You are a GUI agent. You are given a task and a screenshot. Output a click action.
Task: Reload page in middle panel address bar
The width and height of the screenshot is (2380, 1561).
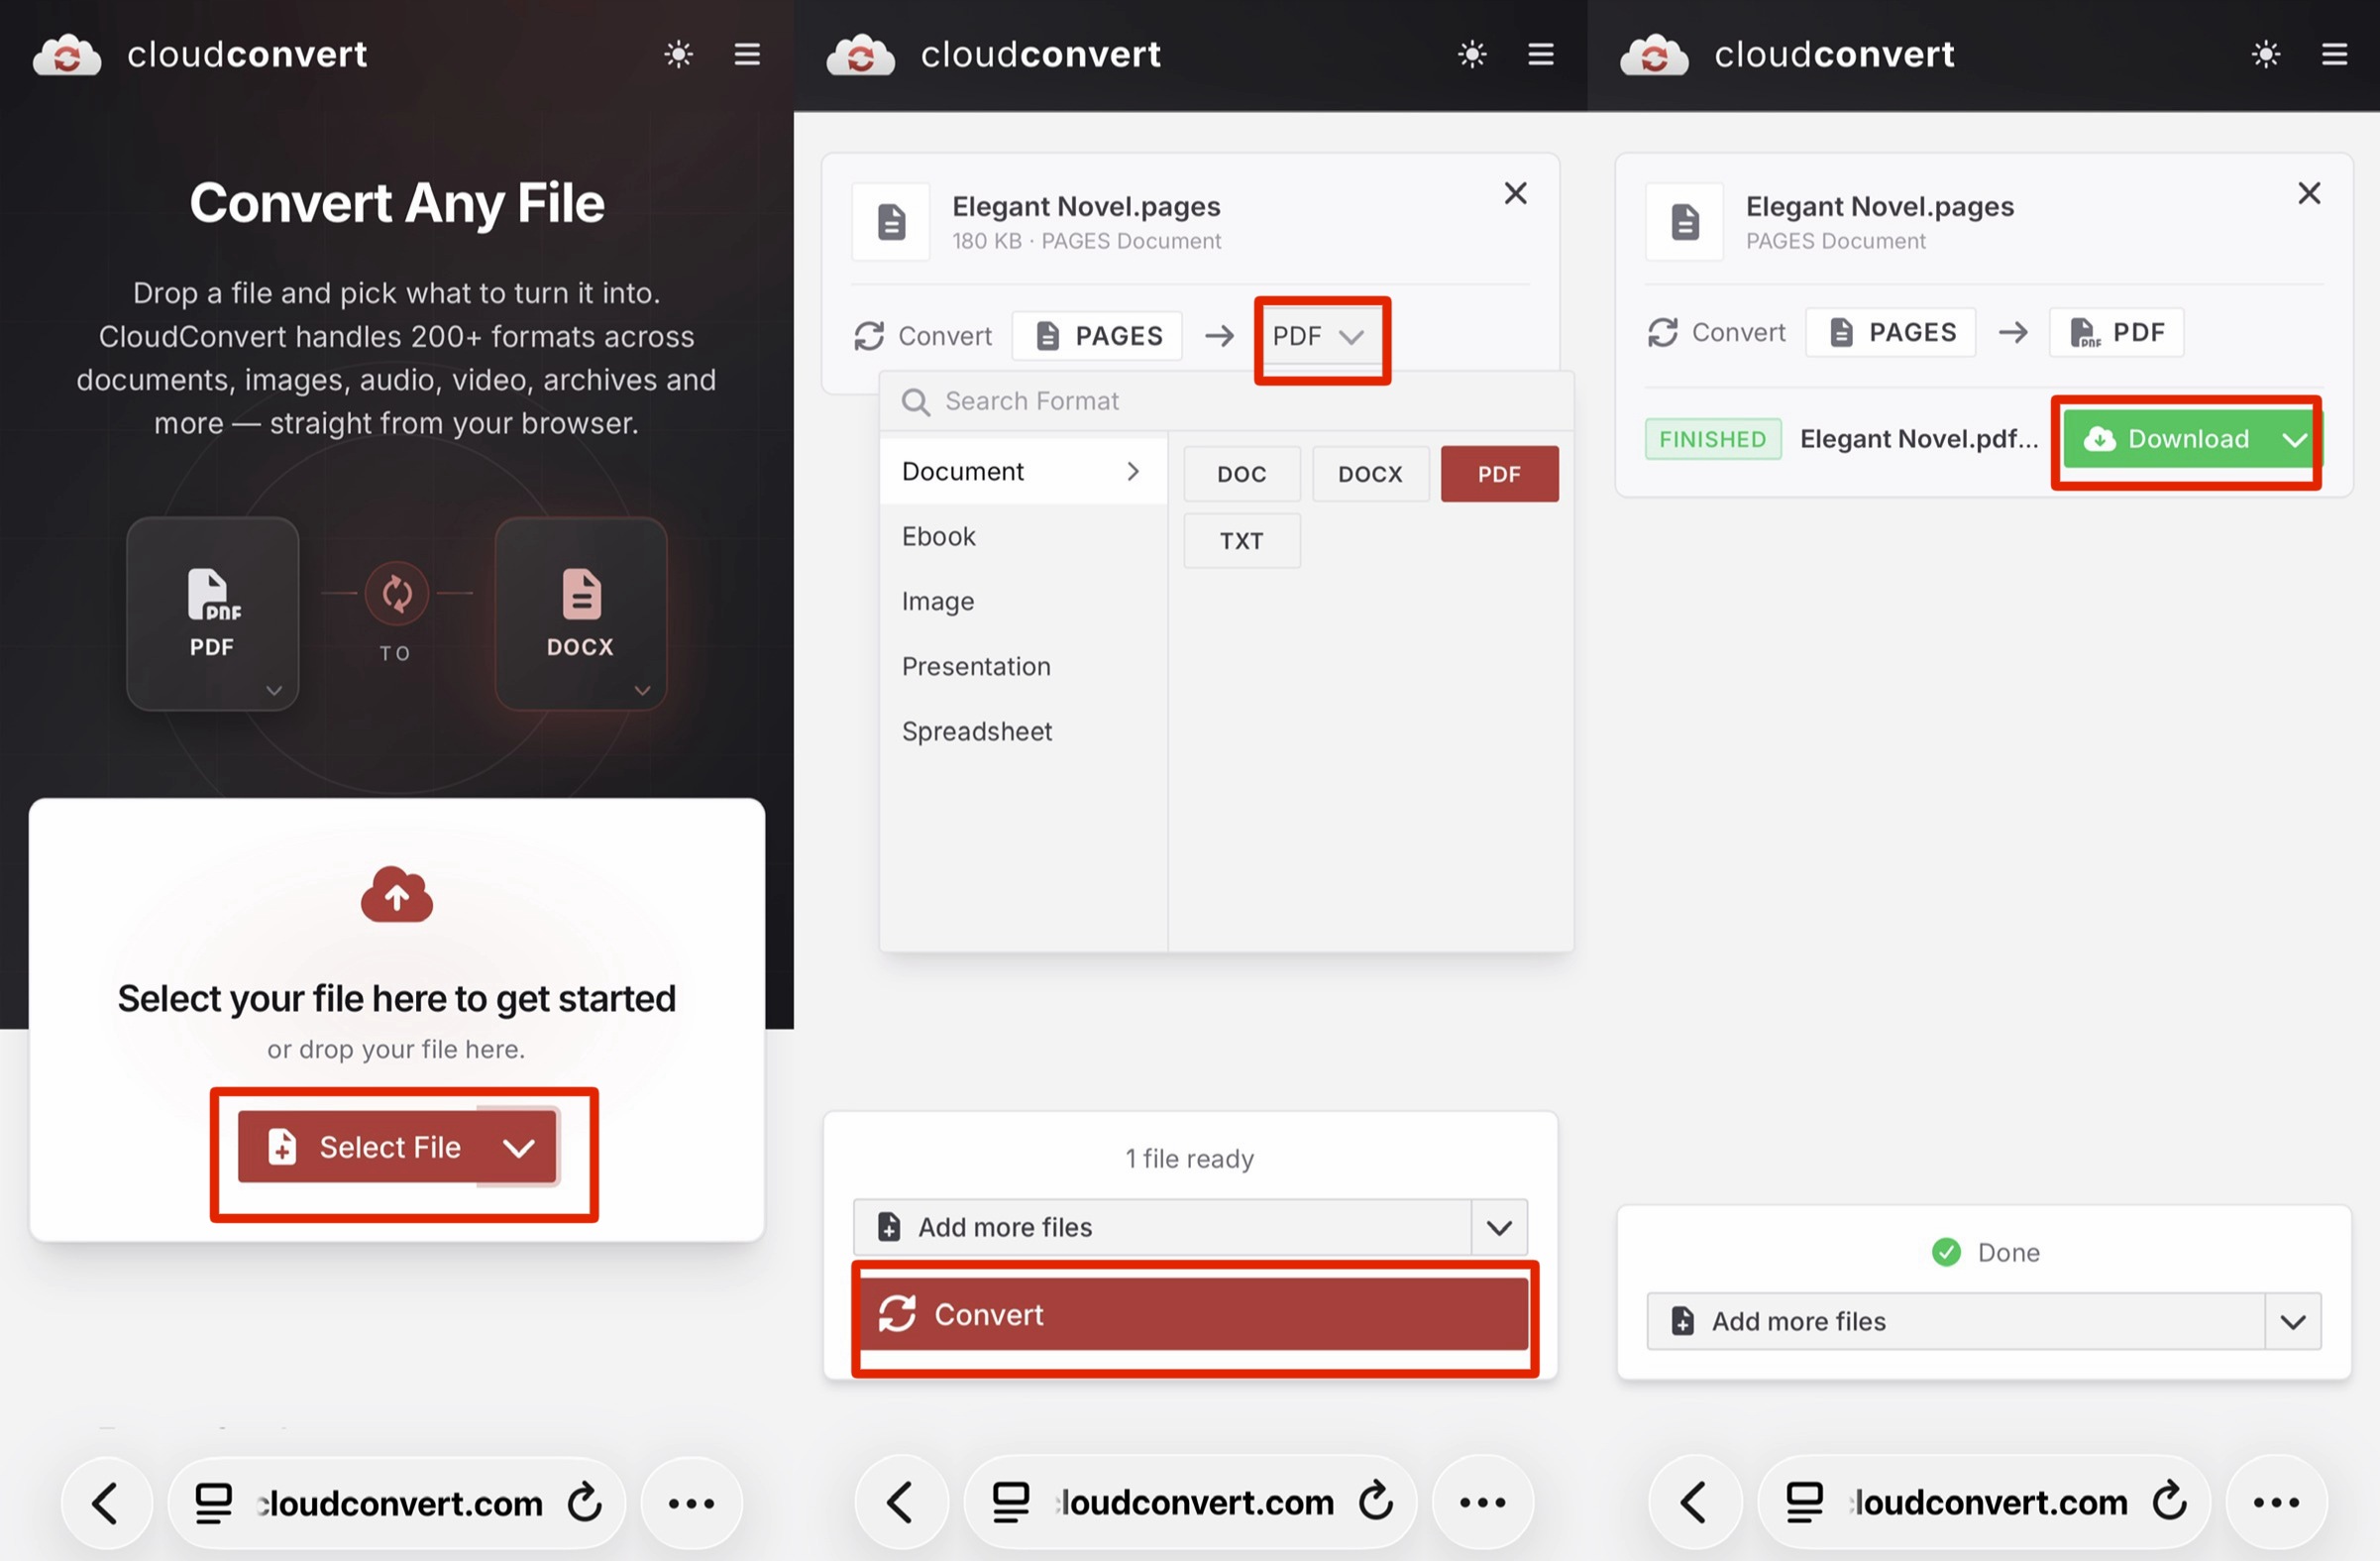pos(1376,1502)
